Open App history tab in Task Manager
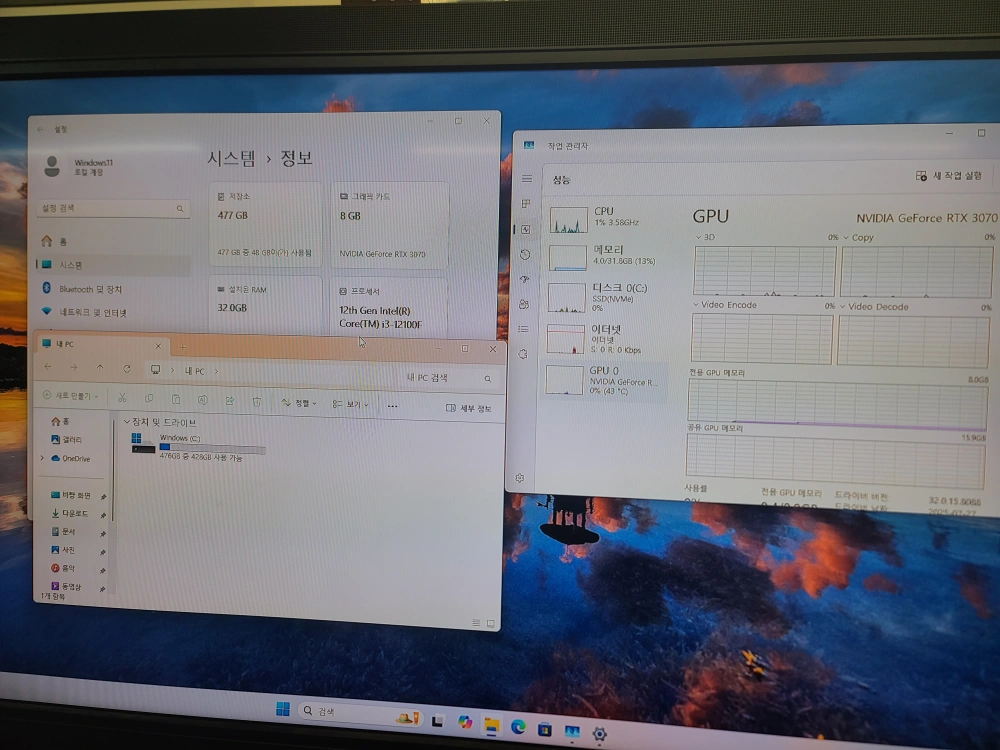Image resolution: width=1000 pixels, height=750 pixels. click(x=525, y=254)
